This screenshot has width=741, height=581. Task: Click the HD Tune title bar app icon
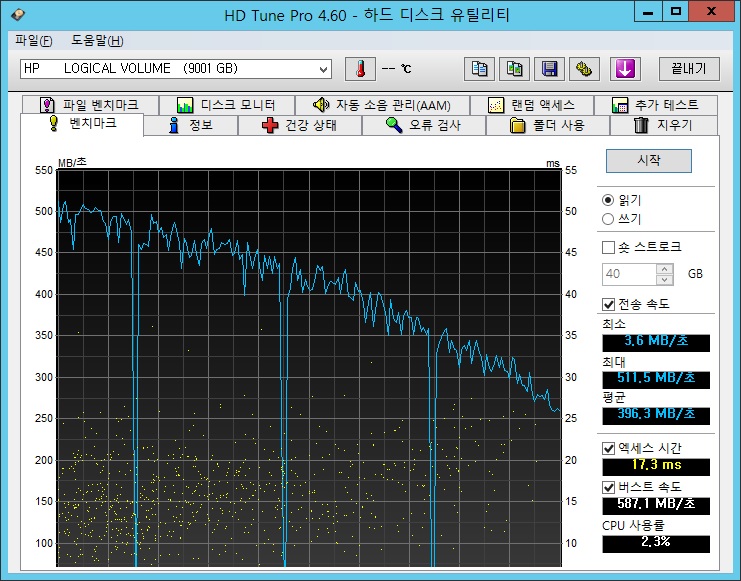(x=17, y=15)
